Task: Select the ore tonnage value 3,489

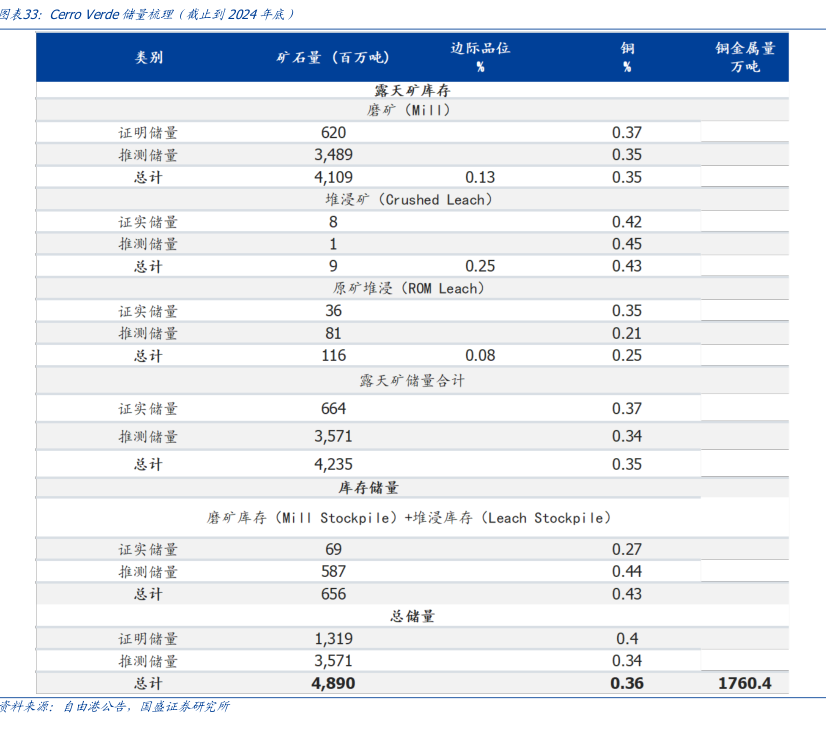Action: (x=333, y=155)
